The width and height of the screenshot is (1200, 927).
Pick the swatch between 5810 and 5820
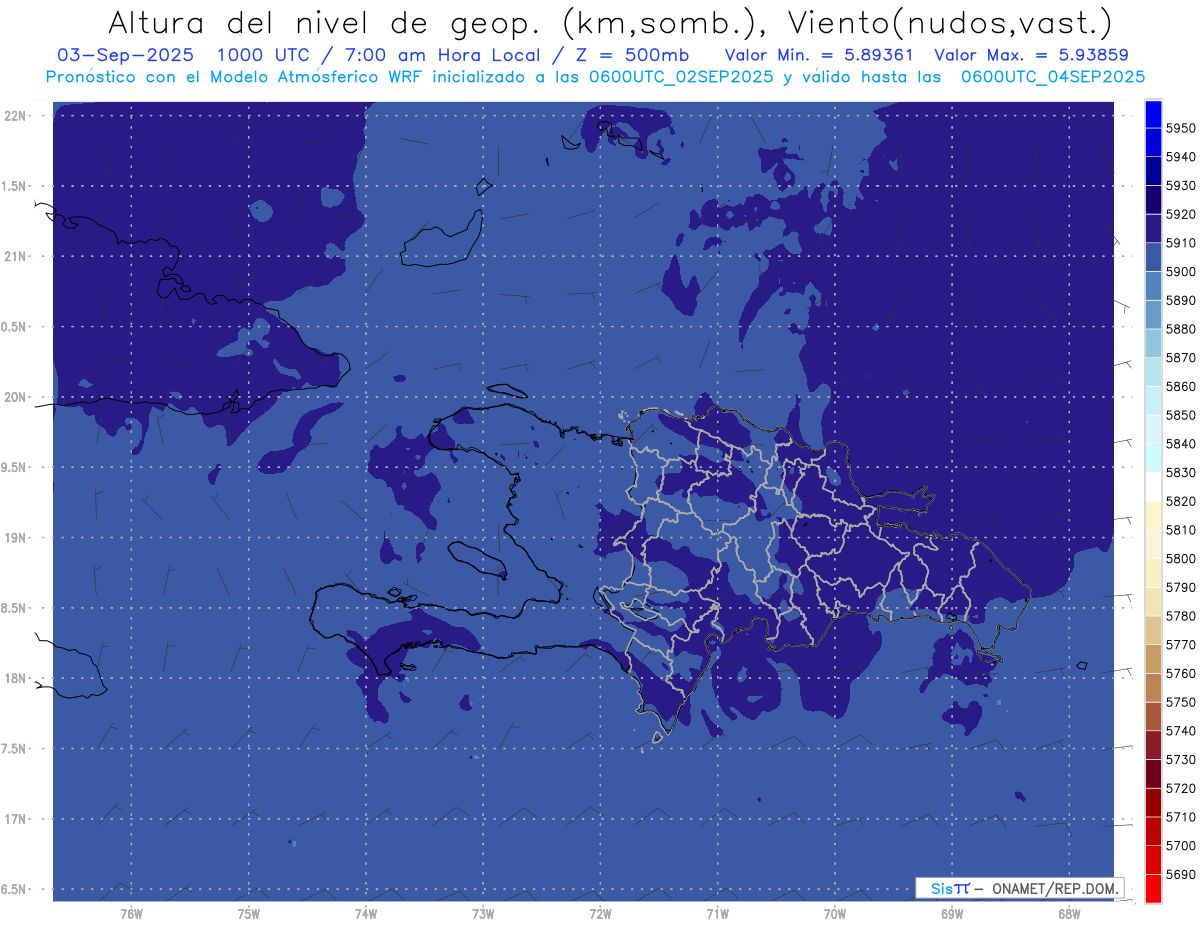(1153, 515)
